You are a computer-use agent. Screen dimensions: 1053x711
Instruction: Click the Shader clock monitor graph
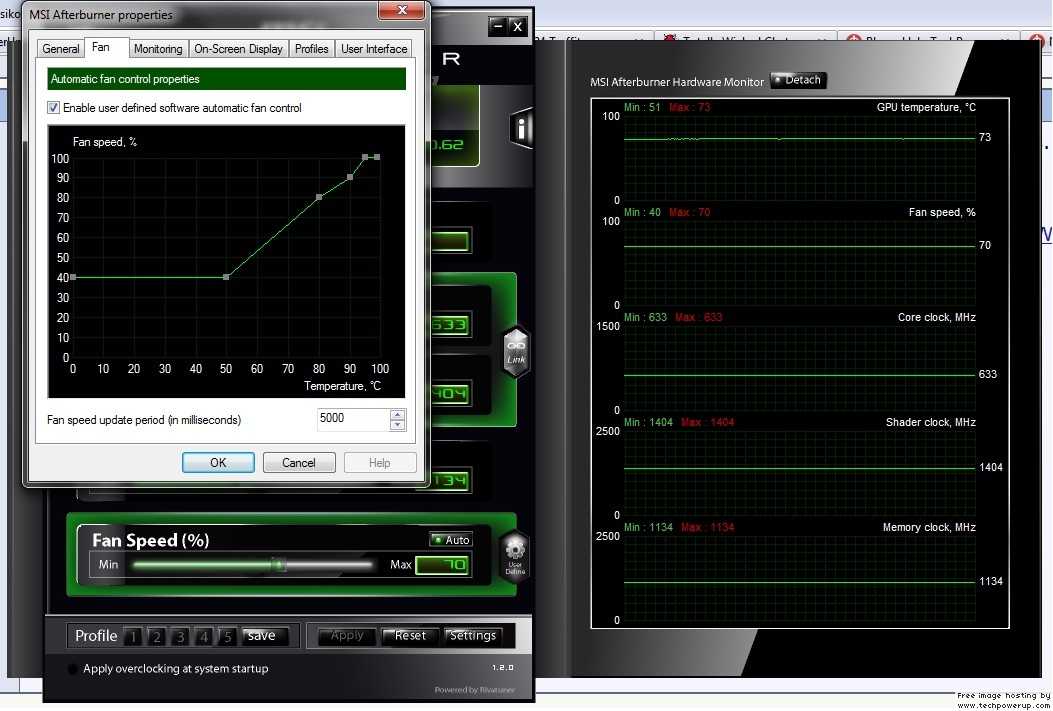click(799, 473)
